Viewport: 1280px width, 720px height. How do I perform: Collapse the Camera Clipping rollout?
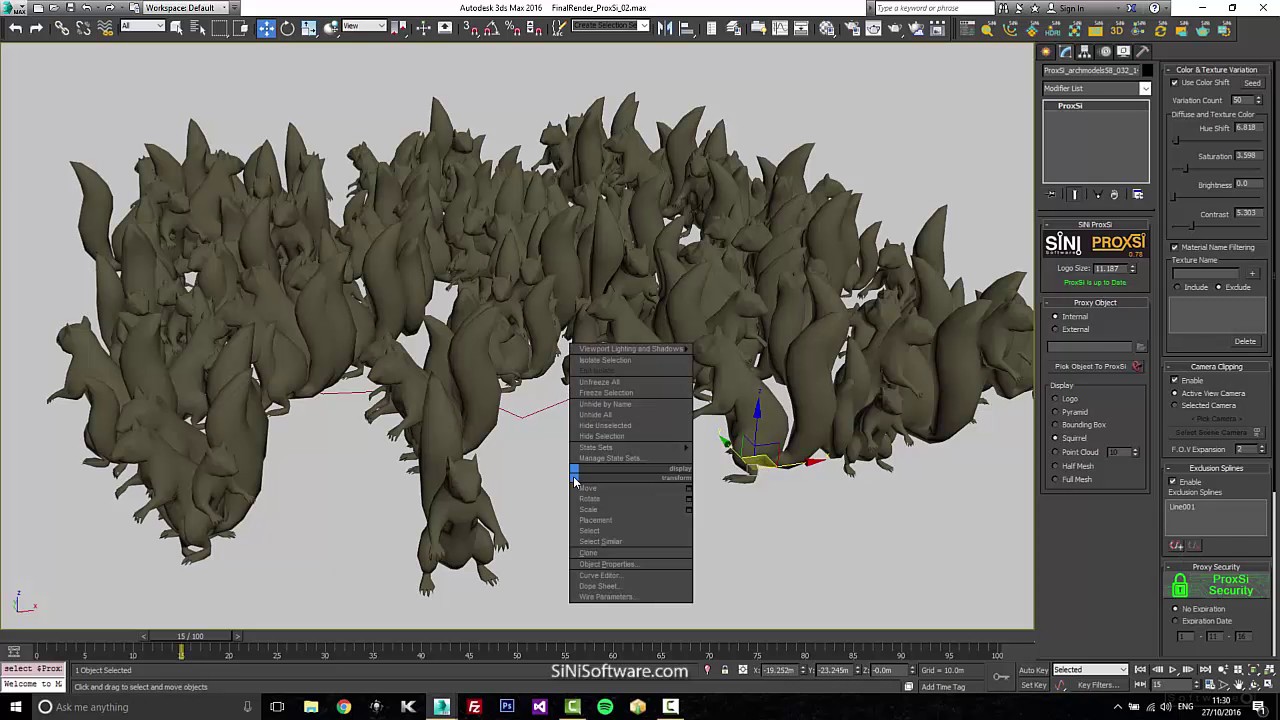click(x=1216, y=367)
